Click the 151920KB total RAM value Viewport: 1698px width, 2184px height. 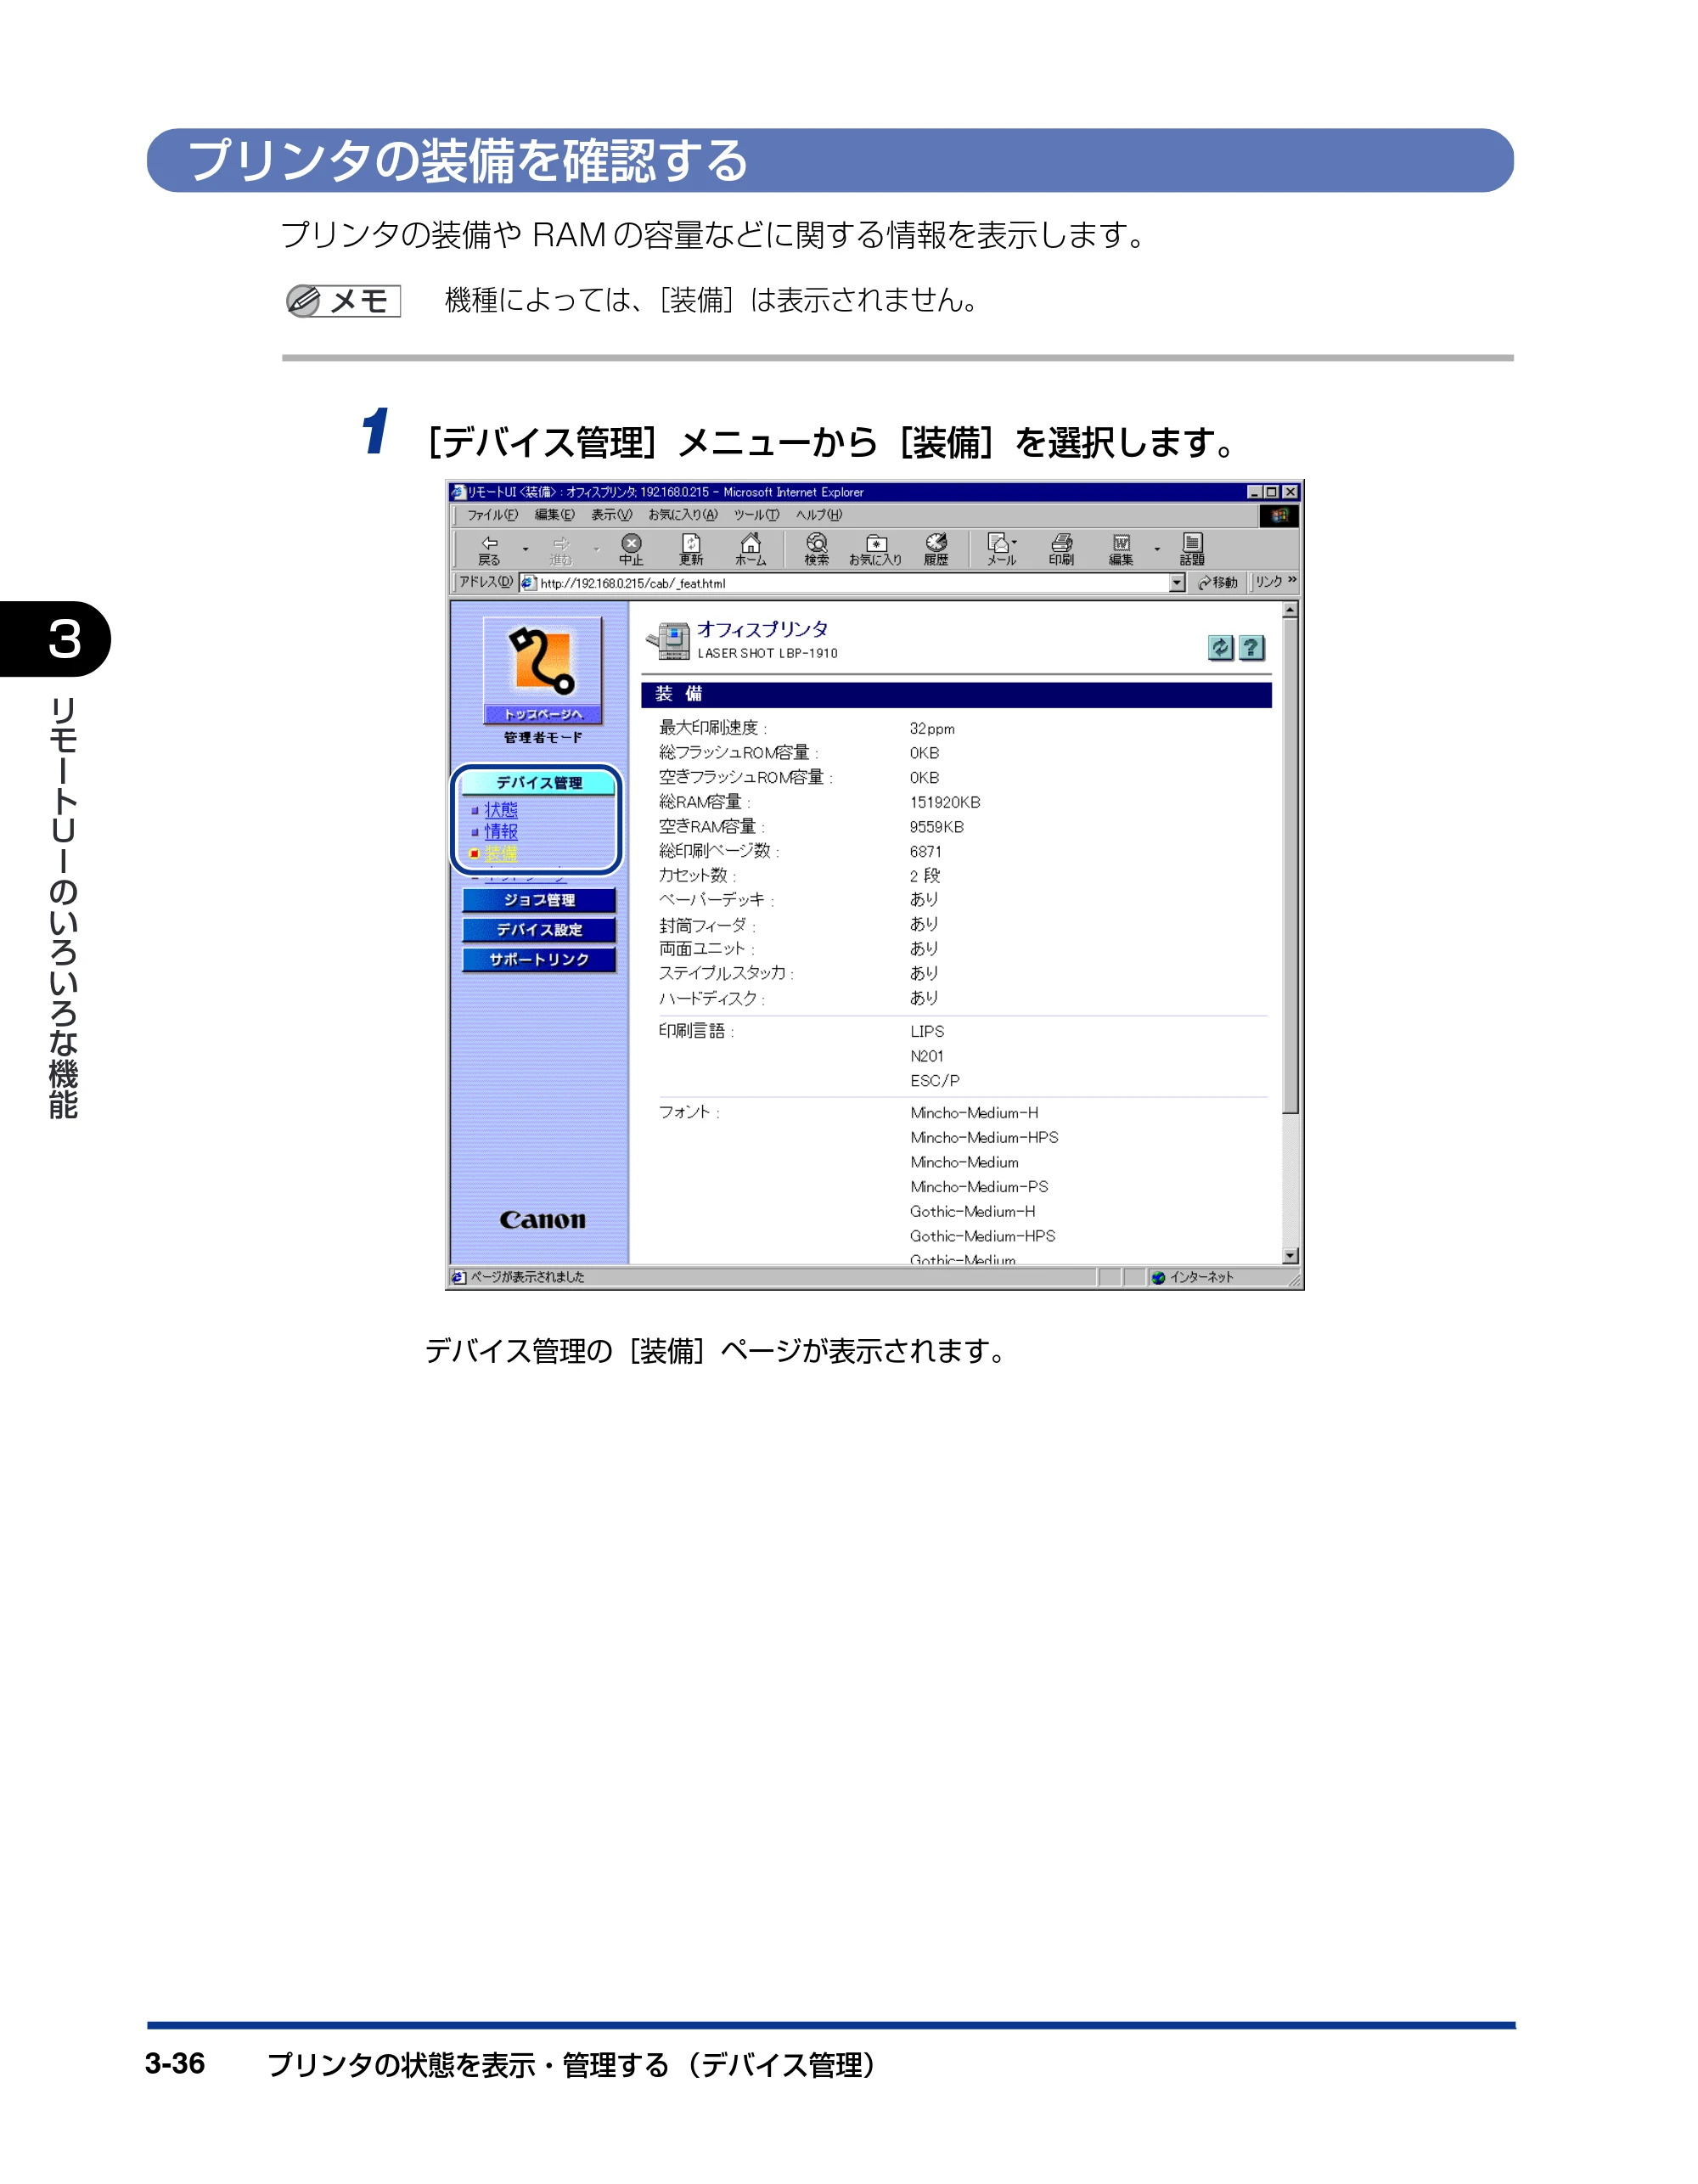tap(945, 802)
